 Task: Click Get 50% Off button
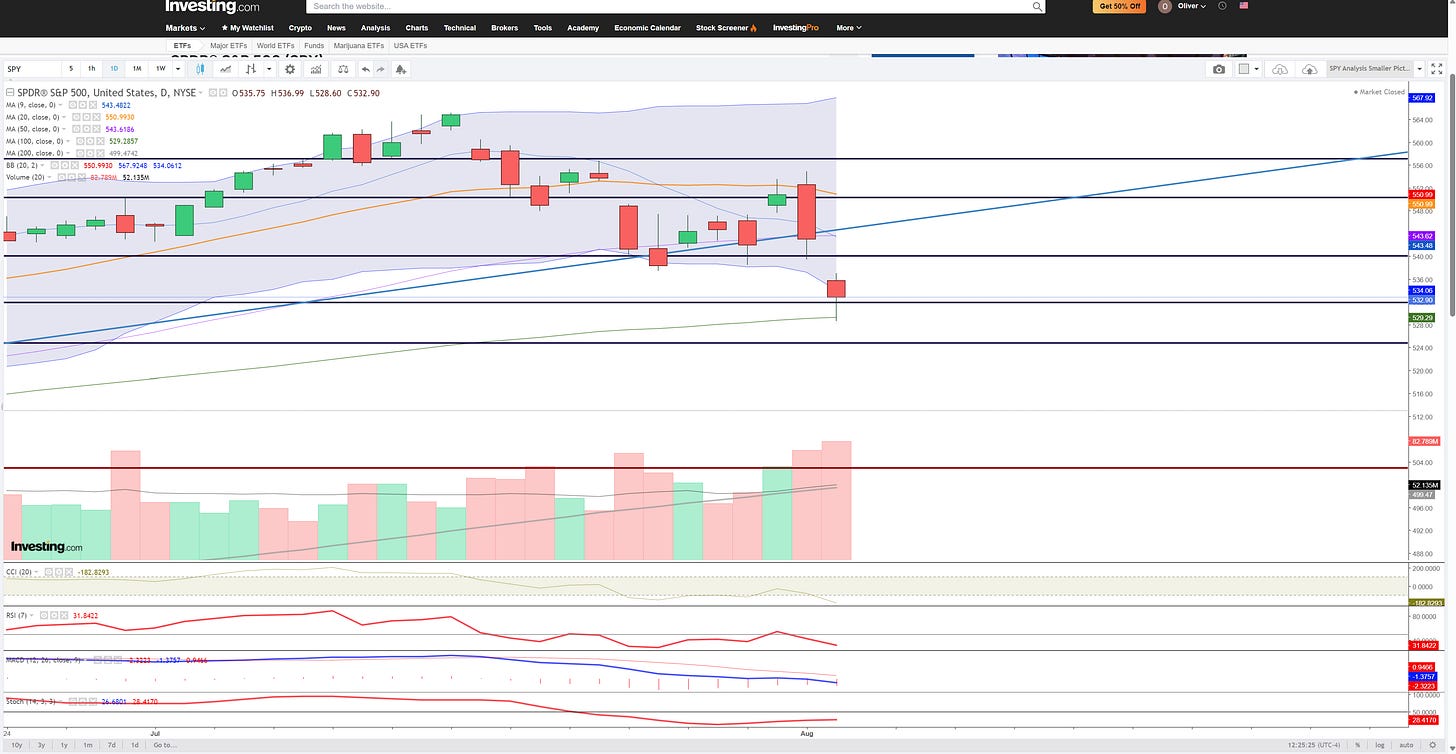(x=1120, y=6)
